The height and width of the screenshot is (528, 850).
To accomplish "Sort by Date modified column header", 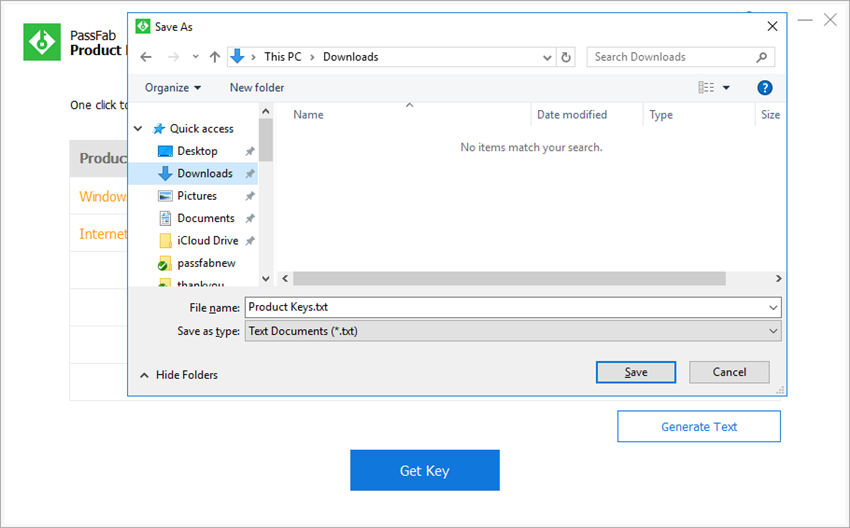I will [x=571, y=115].
